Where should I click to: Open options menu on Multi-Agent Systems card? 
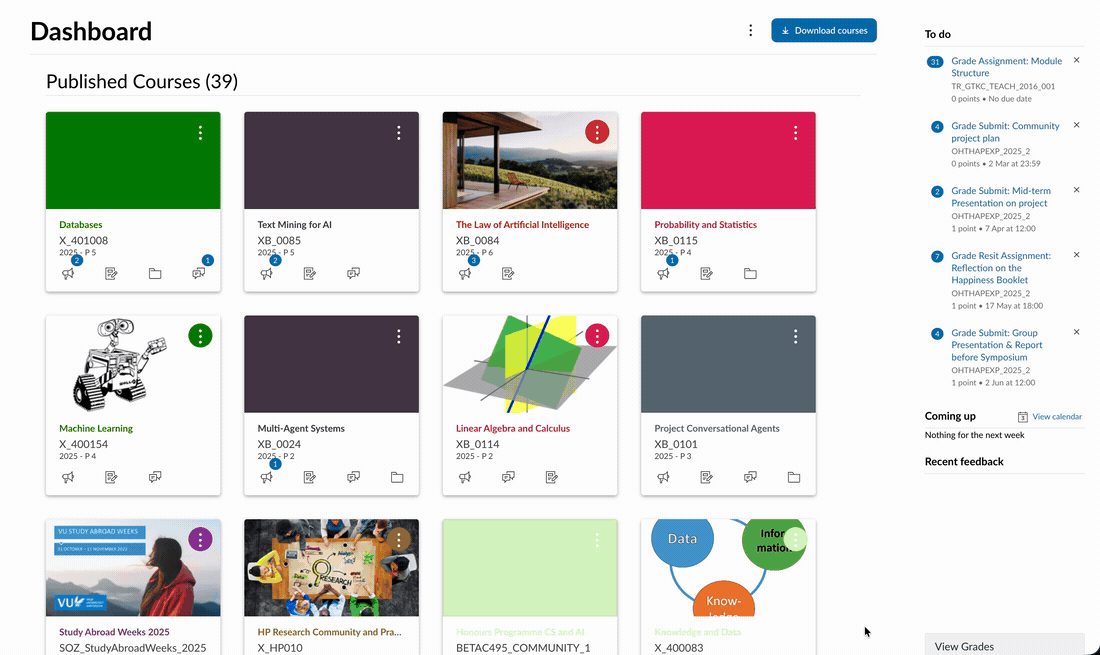click(x=398, y=337)
